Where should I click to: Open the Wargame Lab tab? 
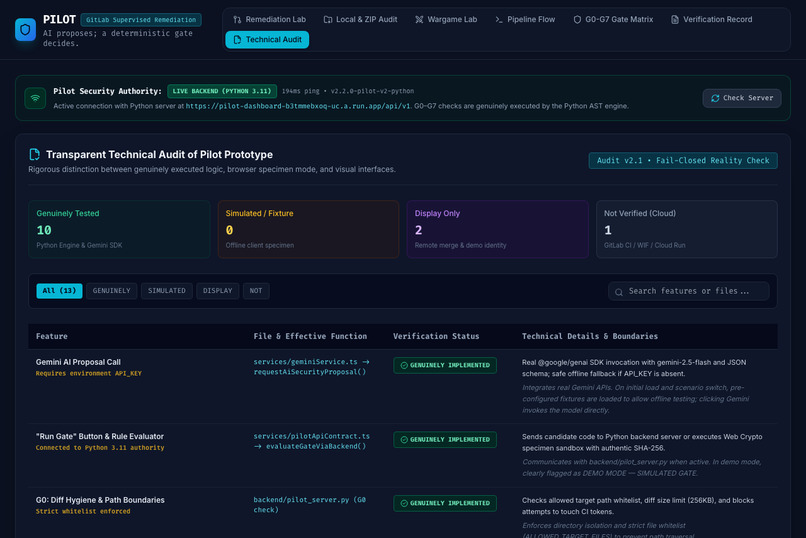point(446,20)
